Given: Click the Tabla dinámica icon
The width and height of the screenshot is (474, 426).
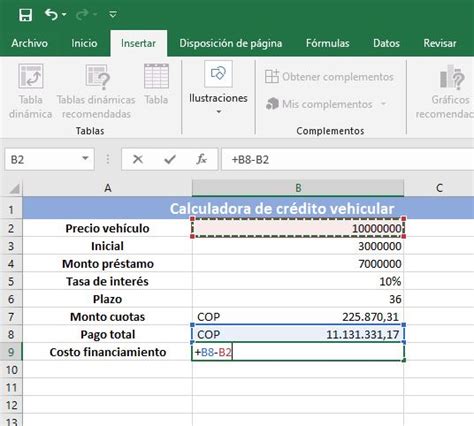Looking at the screenshot, I should [x=31, y=76].
